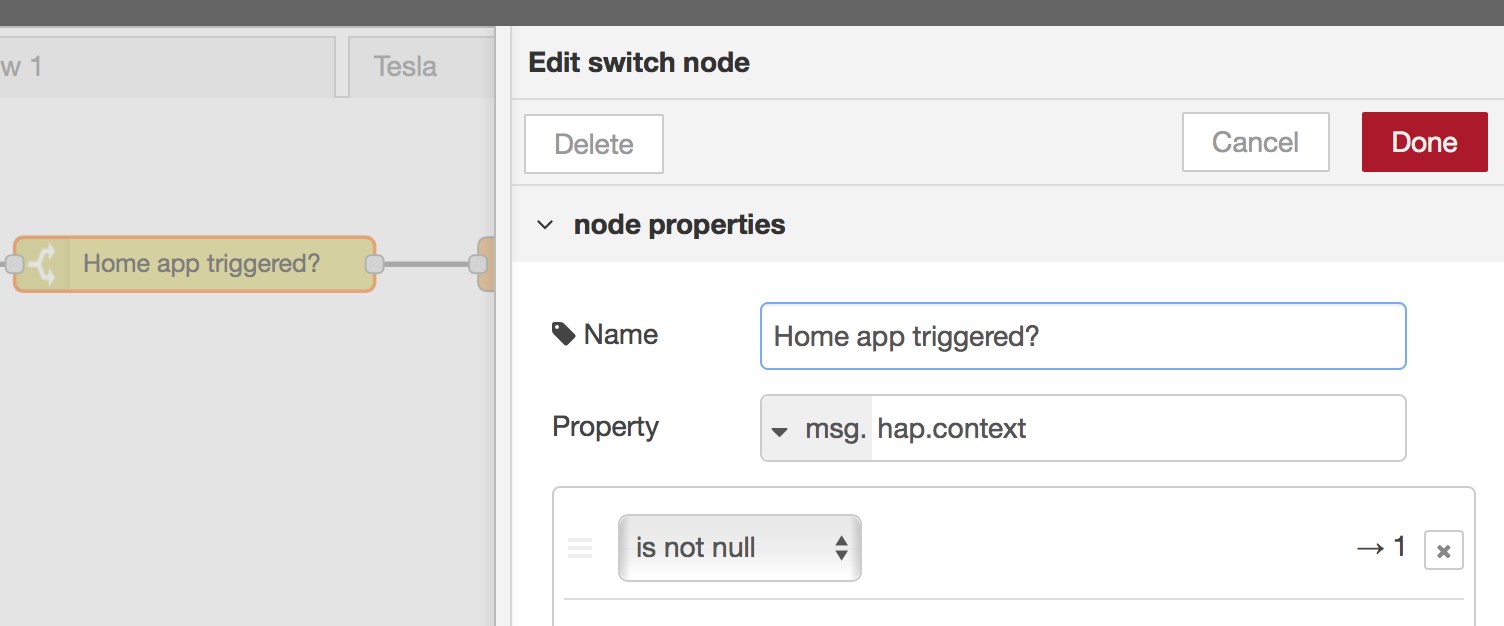The height and width of the screenshot is (626, 1504).
Task: Click the tag icon beside Name
Action: click(x=564, y=334)
